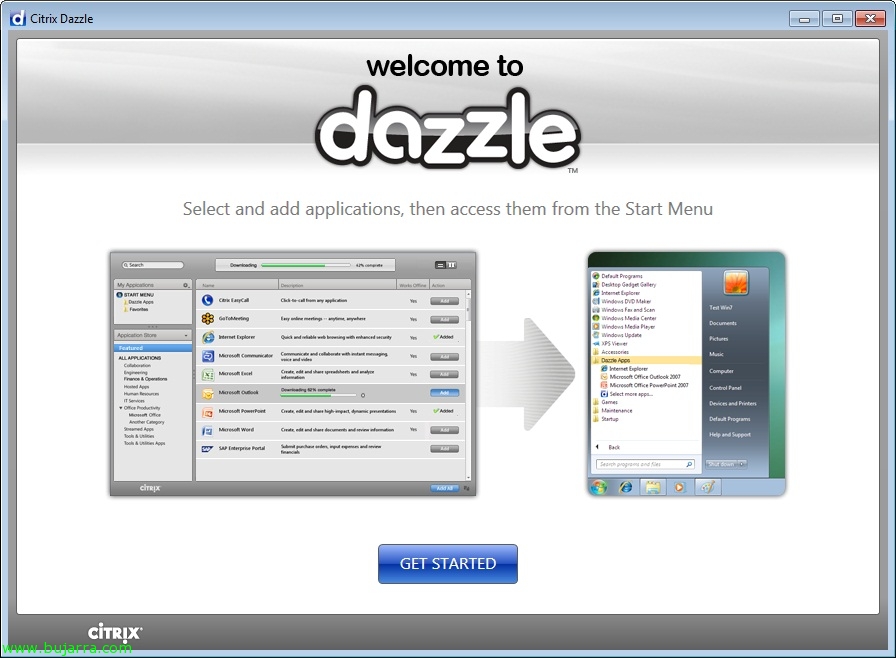This screenshot has height=658, width=896.
Task: Click the Windows Start Menu preview image
Action: 686,374
